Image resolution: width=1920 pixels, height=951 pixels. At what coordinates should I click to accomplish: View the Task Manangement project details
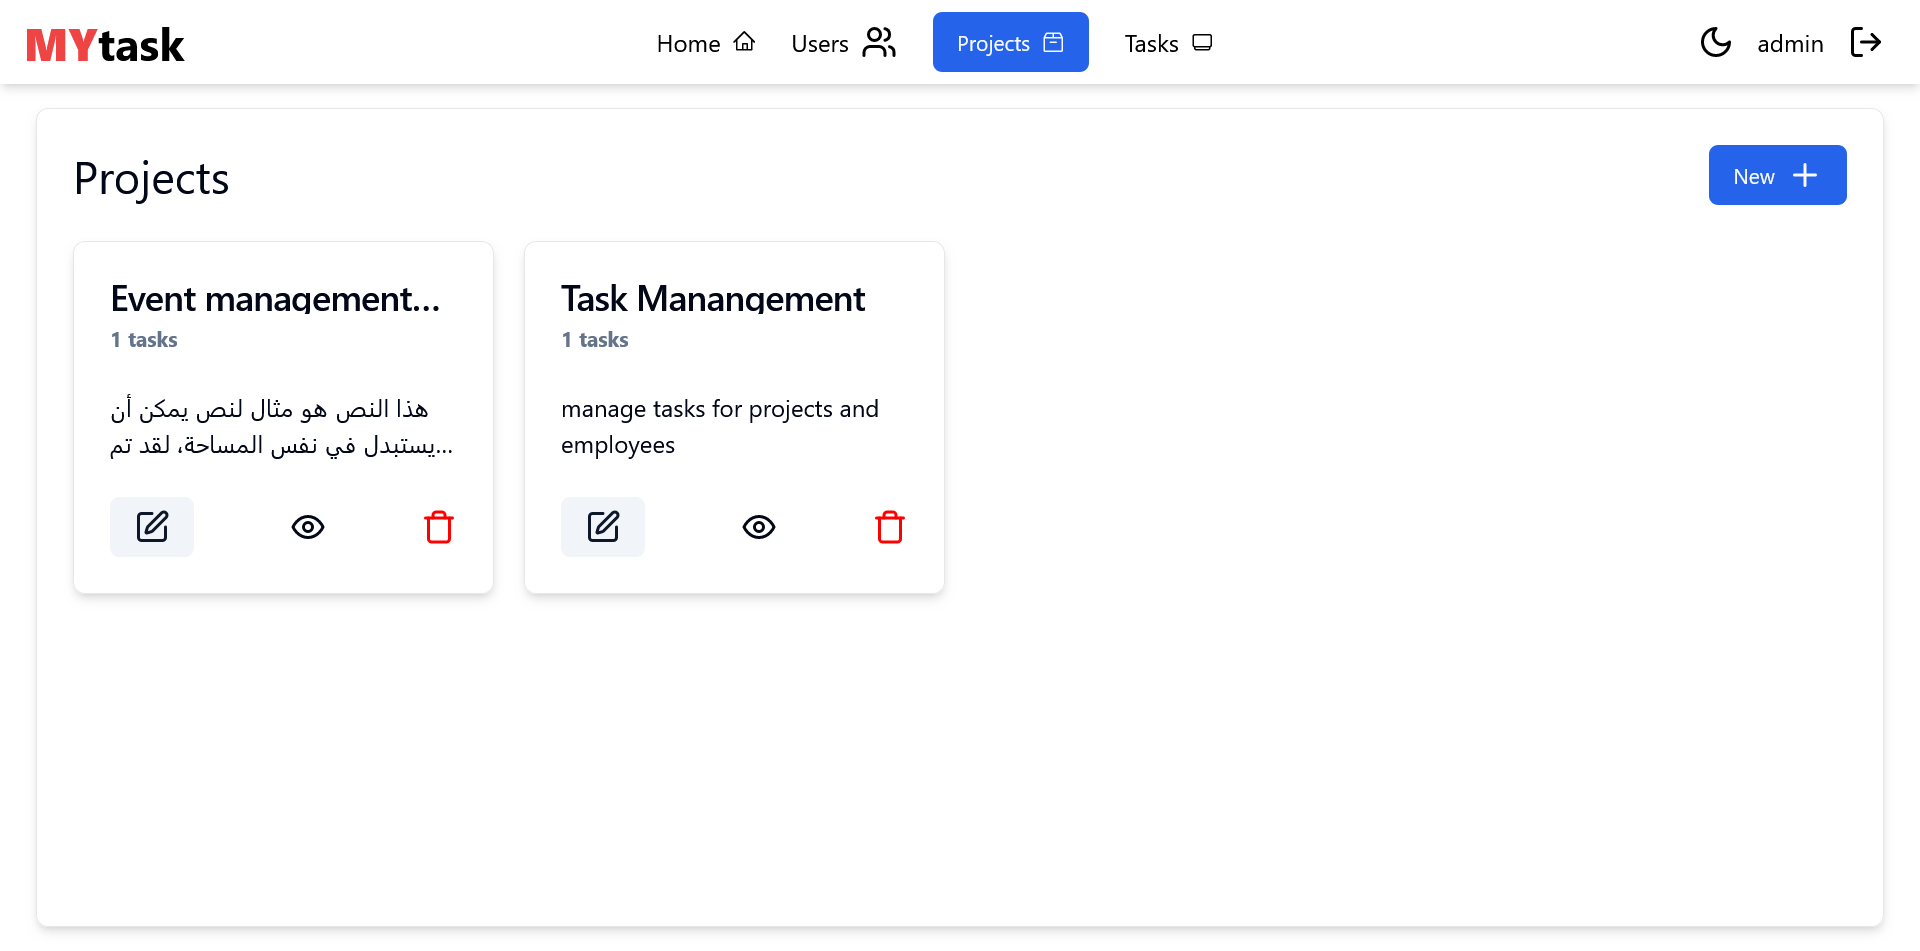[759, 527]
